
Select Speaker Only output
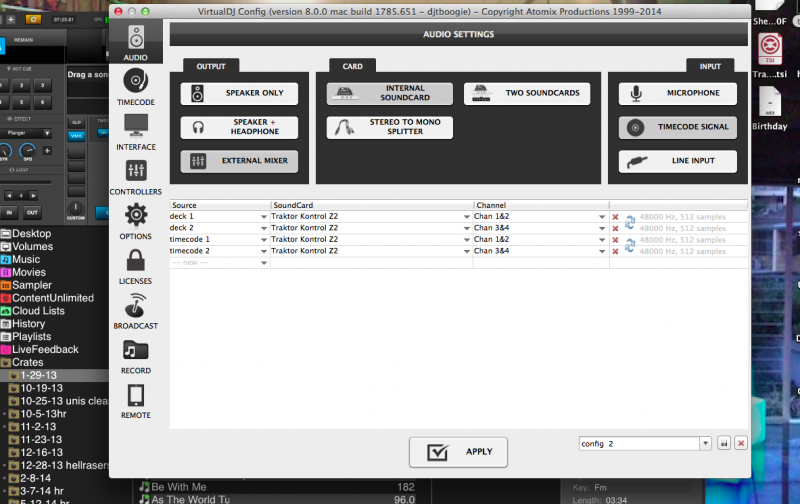(x=239, y=93)
